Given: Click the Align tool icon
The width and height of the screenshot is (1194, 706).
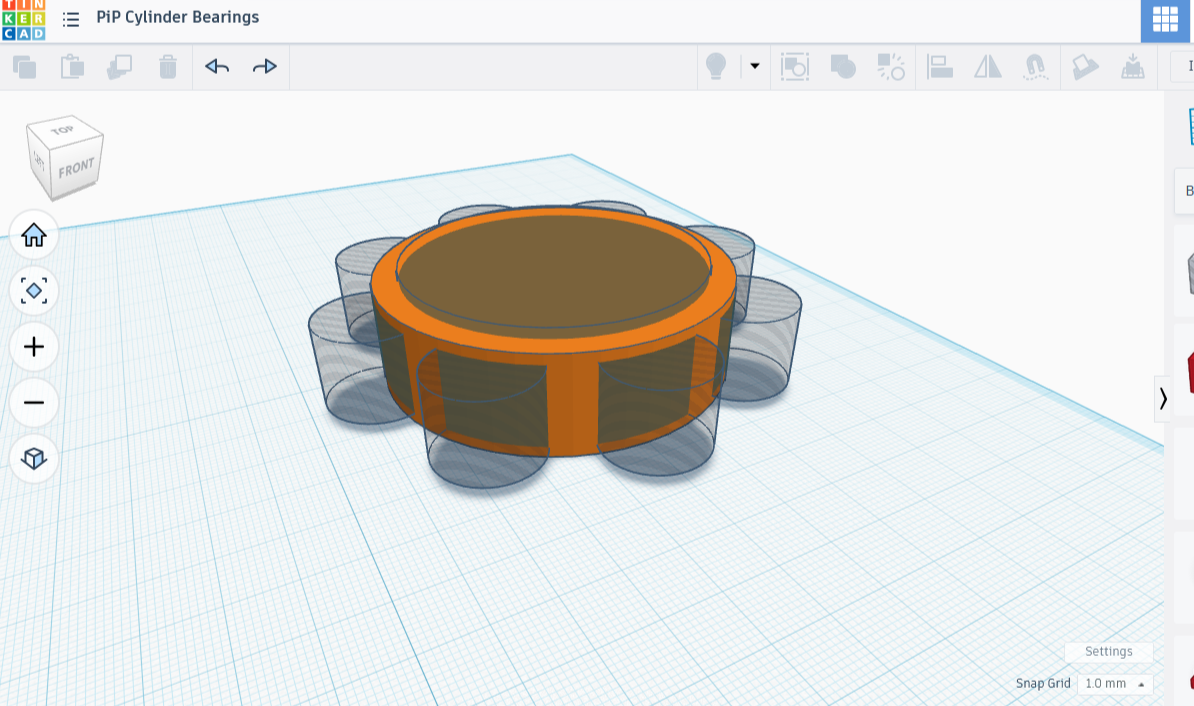Looking at the screenshot, I should click(x=940, y=67).
